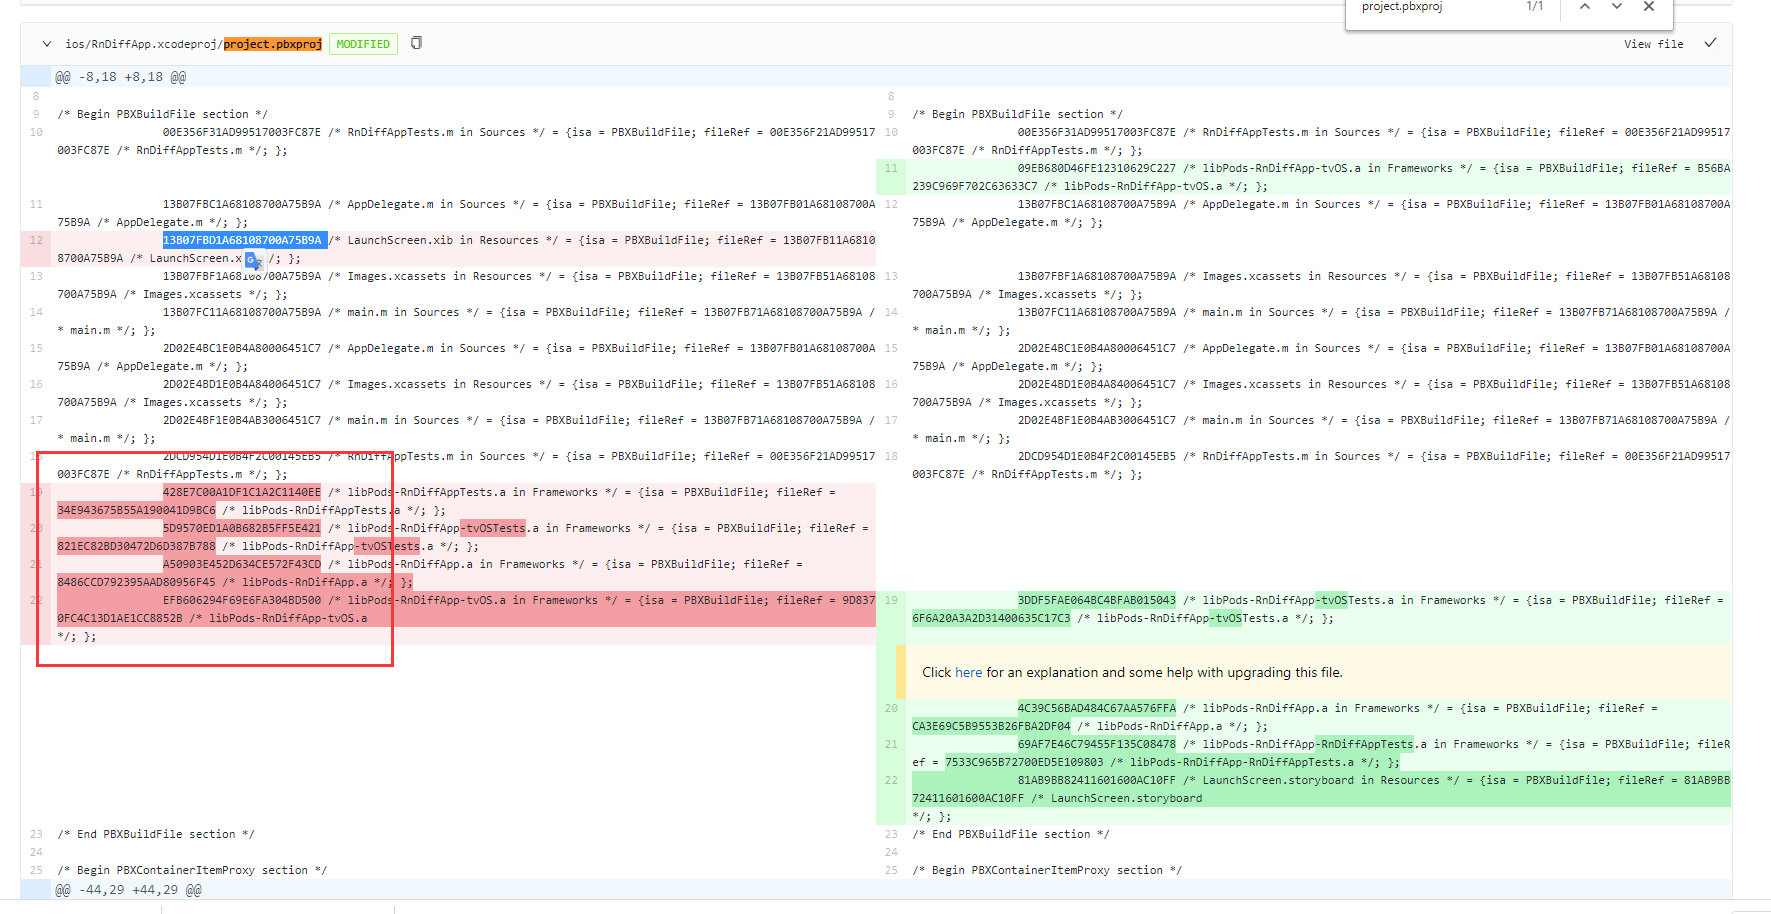1771x914 pixels.
Task: Click line number 19 in new file gutter
Action: pos(891,600)
